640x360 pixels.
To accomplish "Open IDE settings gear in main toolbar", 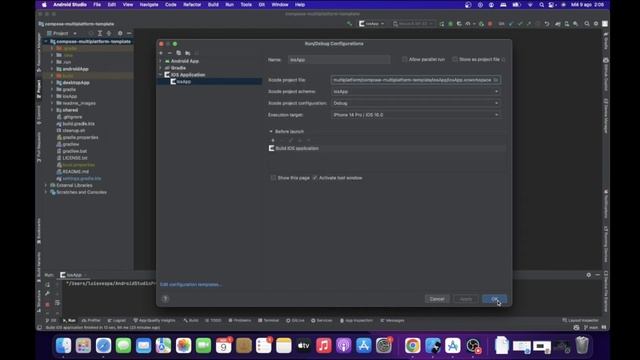I will 596,24.
